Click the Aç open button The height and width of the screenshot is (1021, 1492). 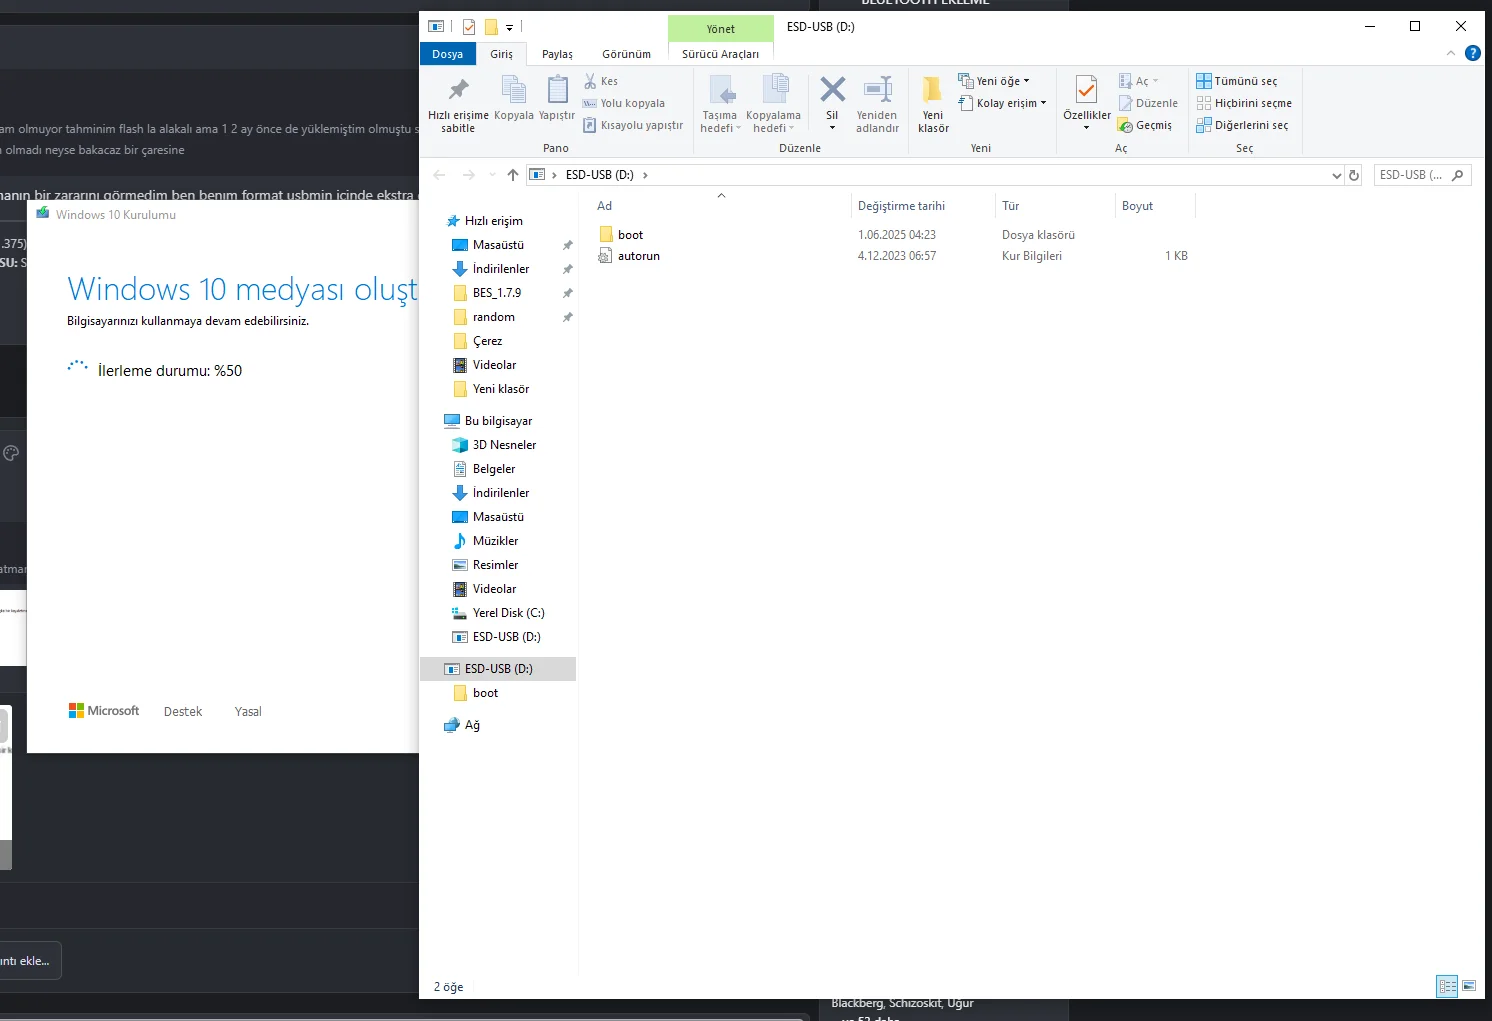pos(1139,81)
